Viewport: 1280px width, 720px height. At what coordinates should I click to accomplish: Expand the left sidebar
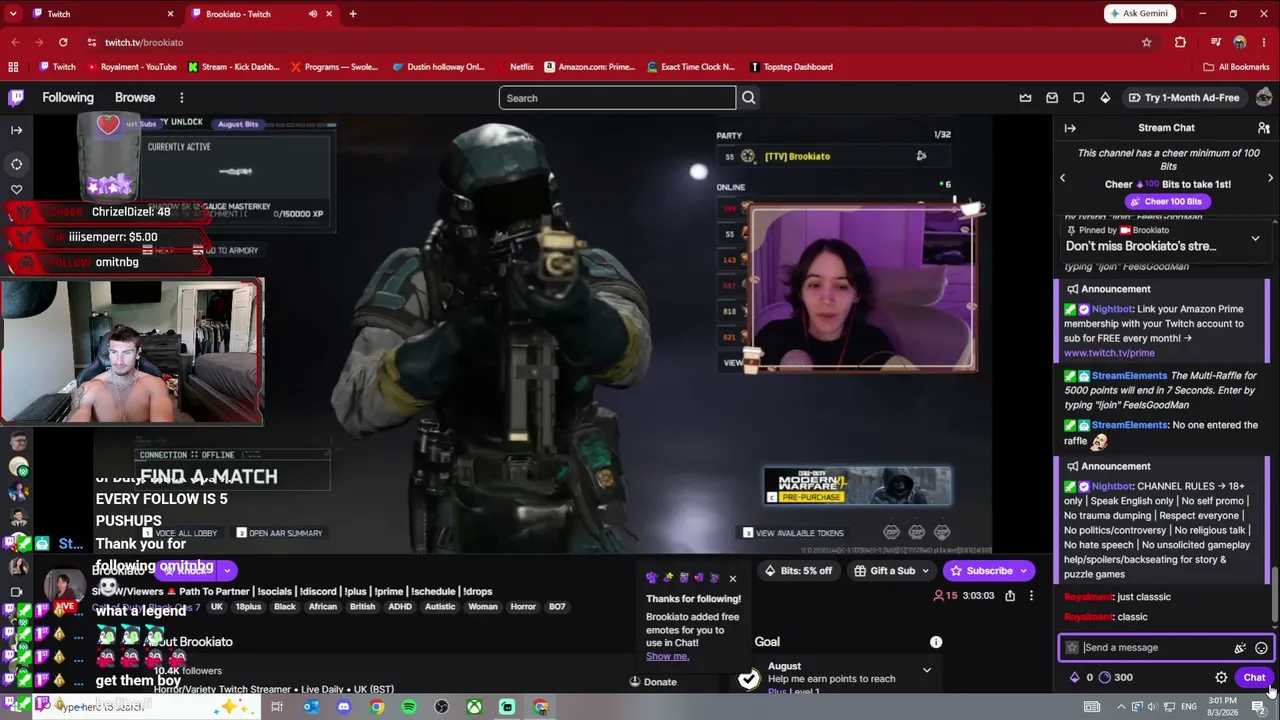(x=16, y=130)
